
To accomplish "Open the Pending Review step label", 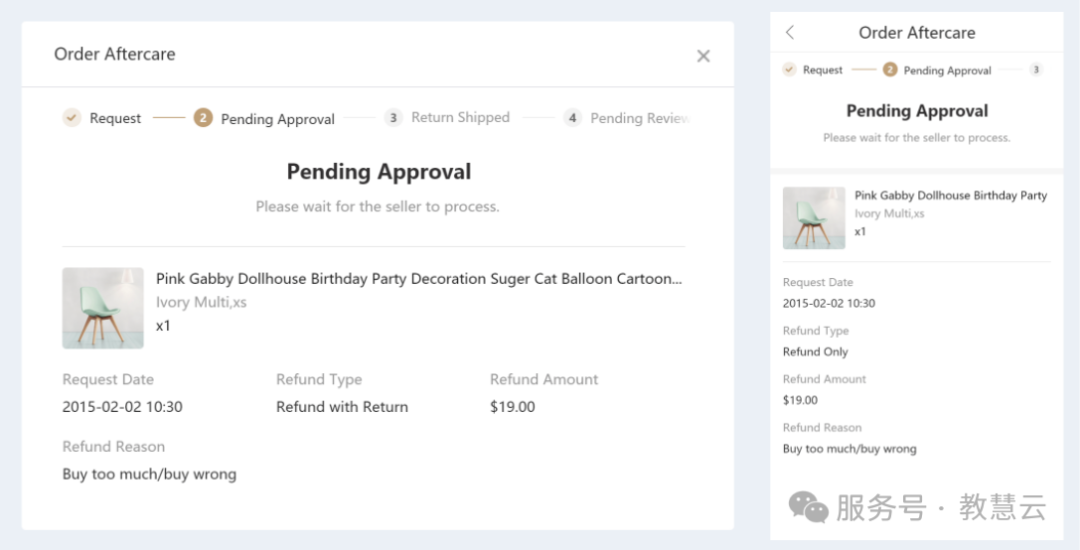I will coord(639,118).
